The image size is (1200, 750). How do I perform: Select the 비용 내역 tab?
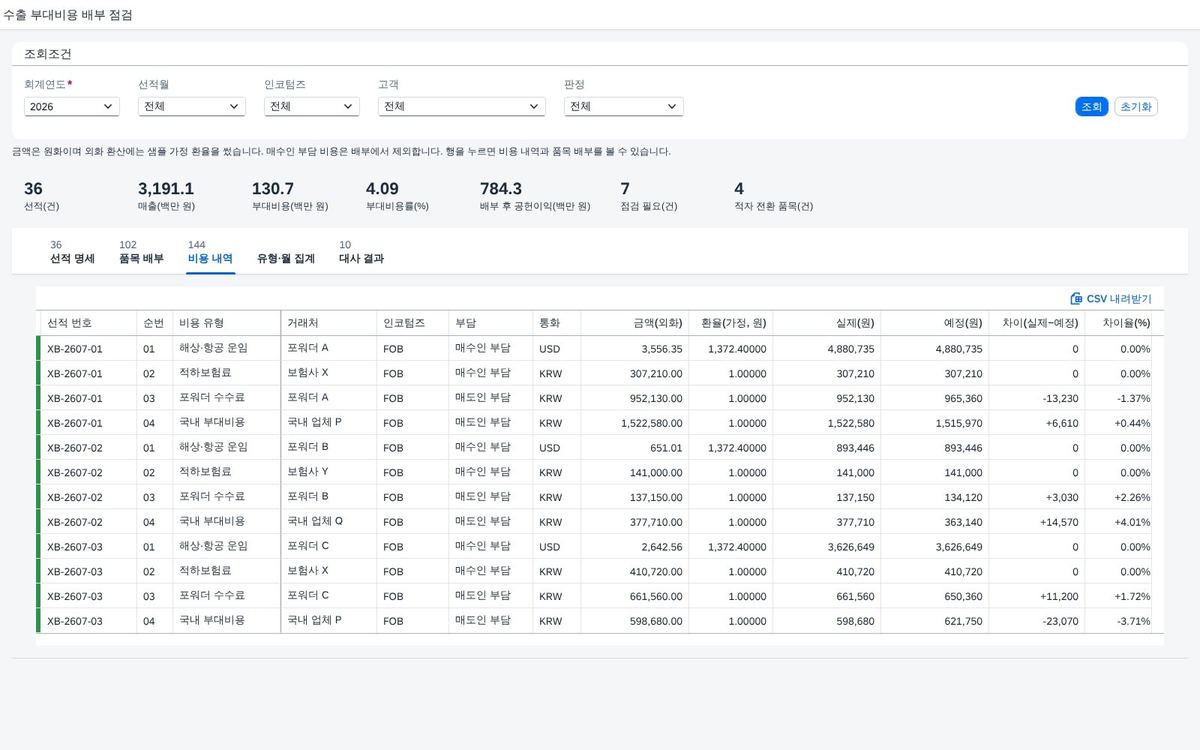point(210,252)
